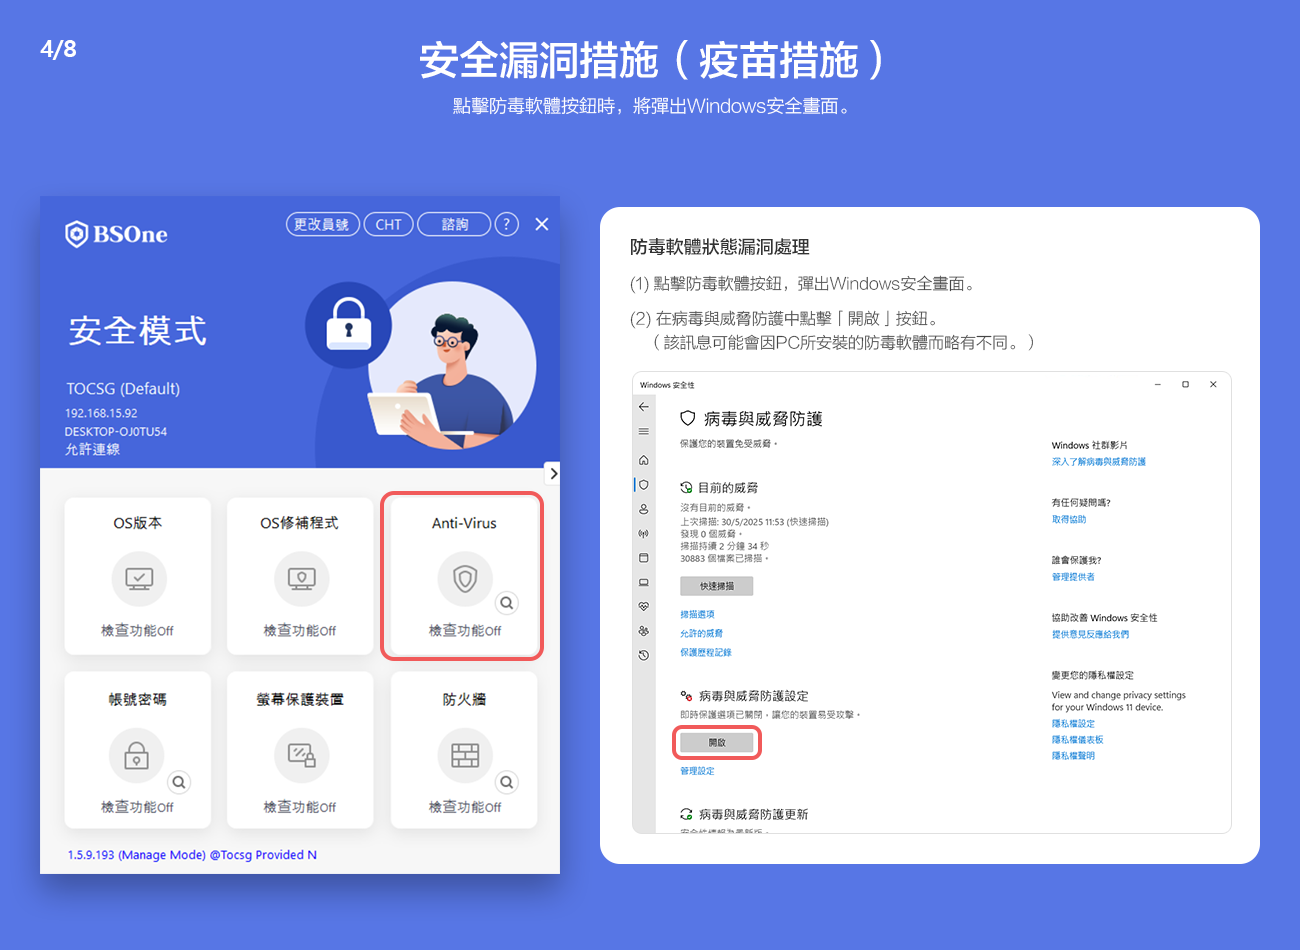Click the OS修補程式 monitor icon
Image resolution: width=1300 pixels, height=950 pixels.
click(x=301, y=578)
